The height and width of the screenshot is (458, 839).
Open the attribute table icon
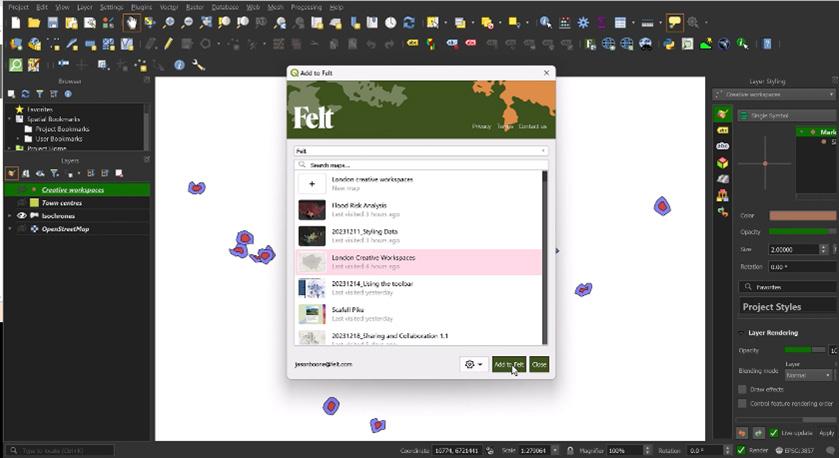pyautogui.click(x=620, y=22)
